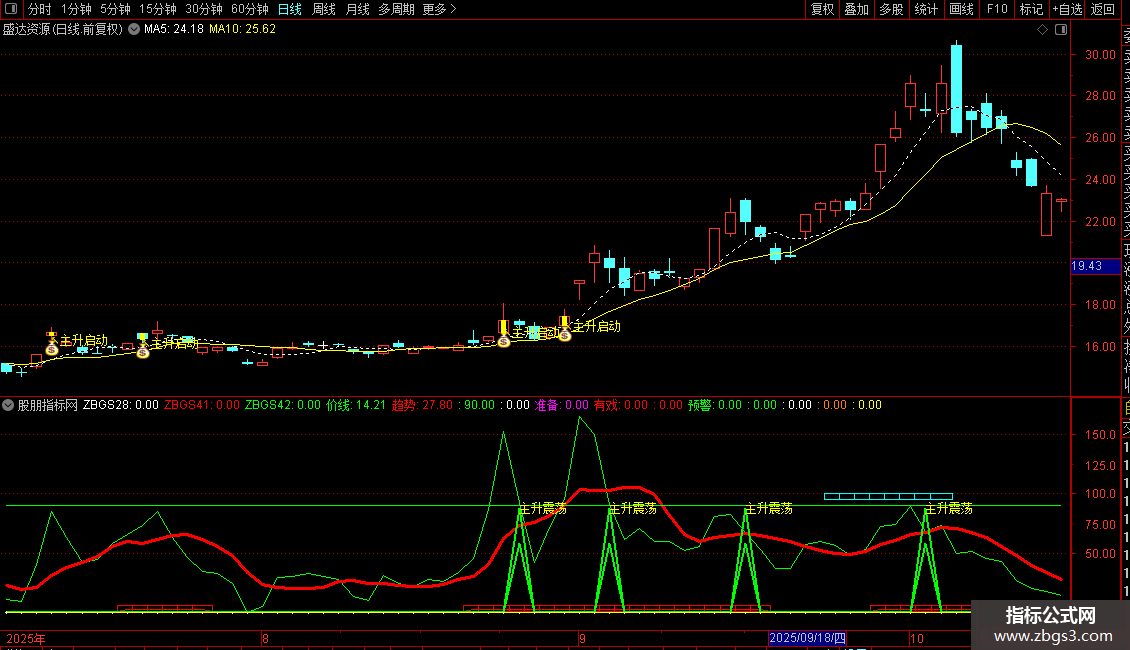
Task: Click the cyan block bar above the 100.0 line
Action: click(x=888, y=497)
